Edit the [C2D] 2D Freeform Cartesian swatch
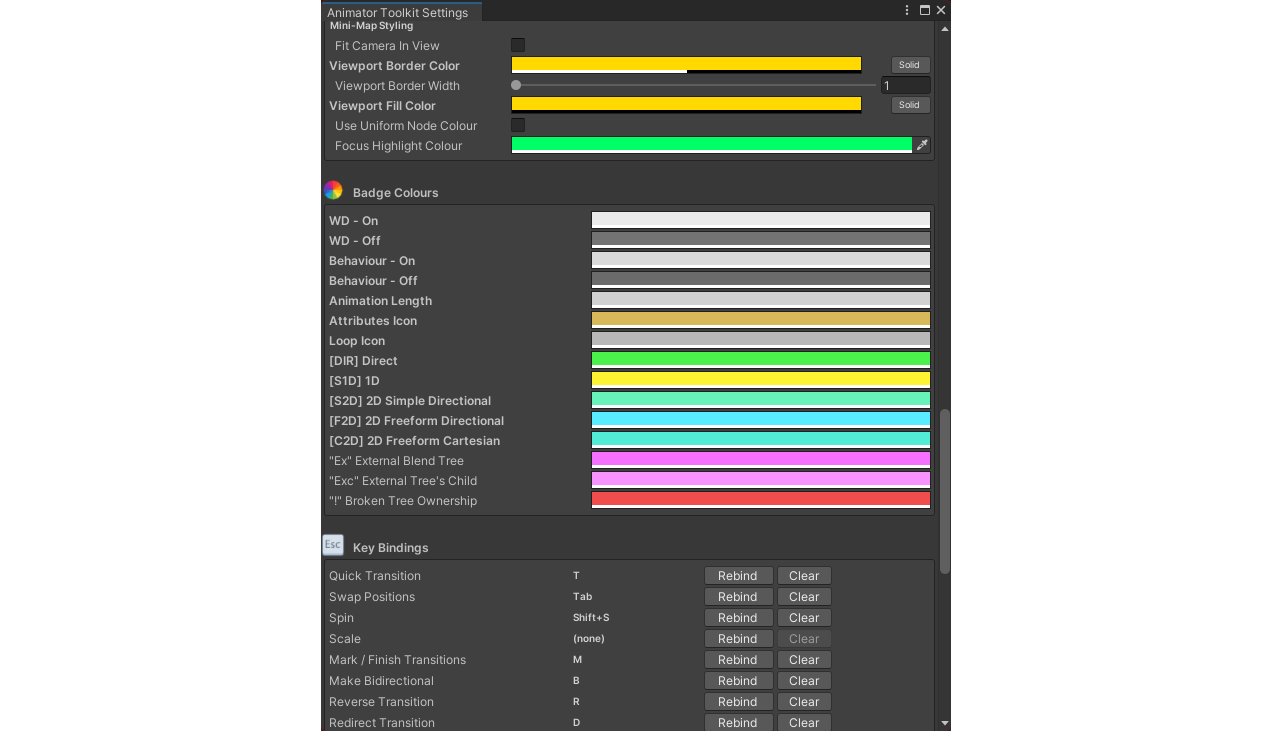This screenshot has height=731, width=1272. (x=761, y=440)
